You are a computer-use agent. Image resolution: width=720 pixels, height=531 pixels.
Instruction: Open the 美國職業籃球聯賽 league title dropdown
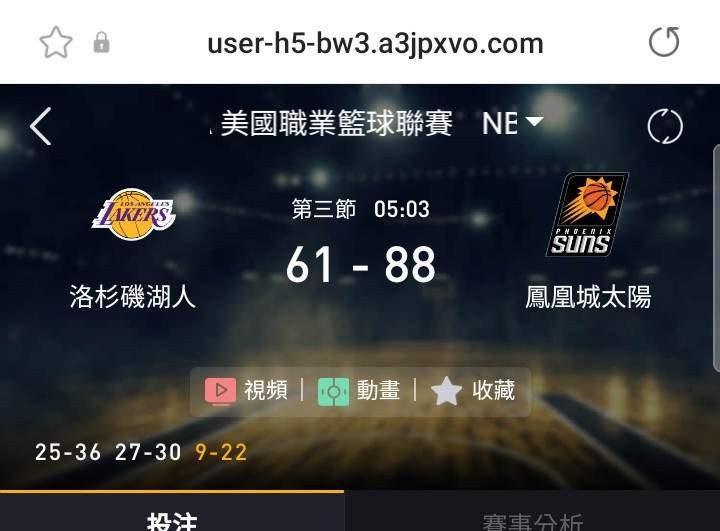(x=336, y=123)
